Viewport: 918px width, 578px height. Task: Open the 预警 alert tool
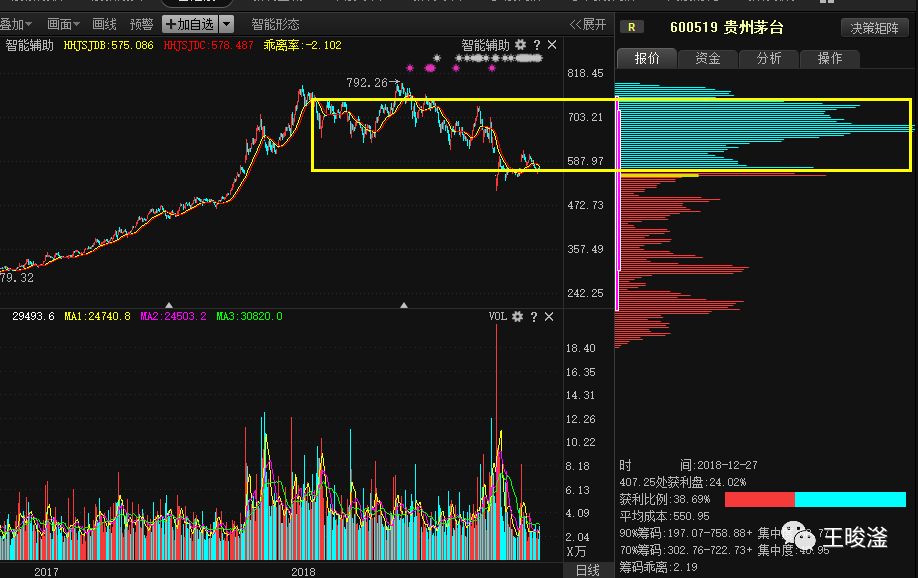pos(141,25)
